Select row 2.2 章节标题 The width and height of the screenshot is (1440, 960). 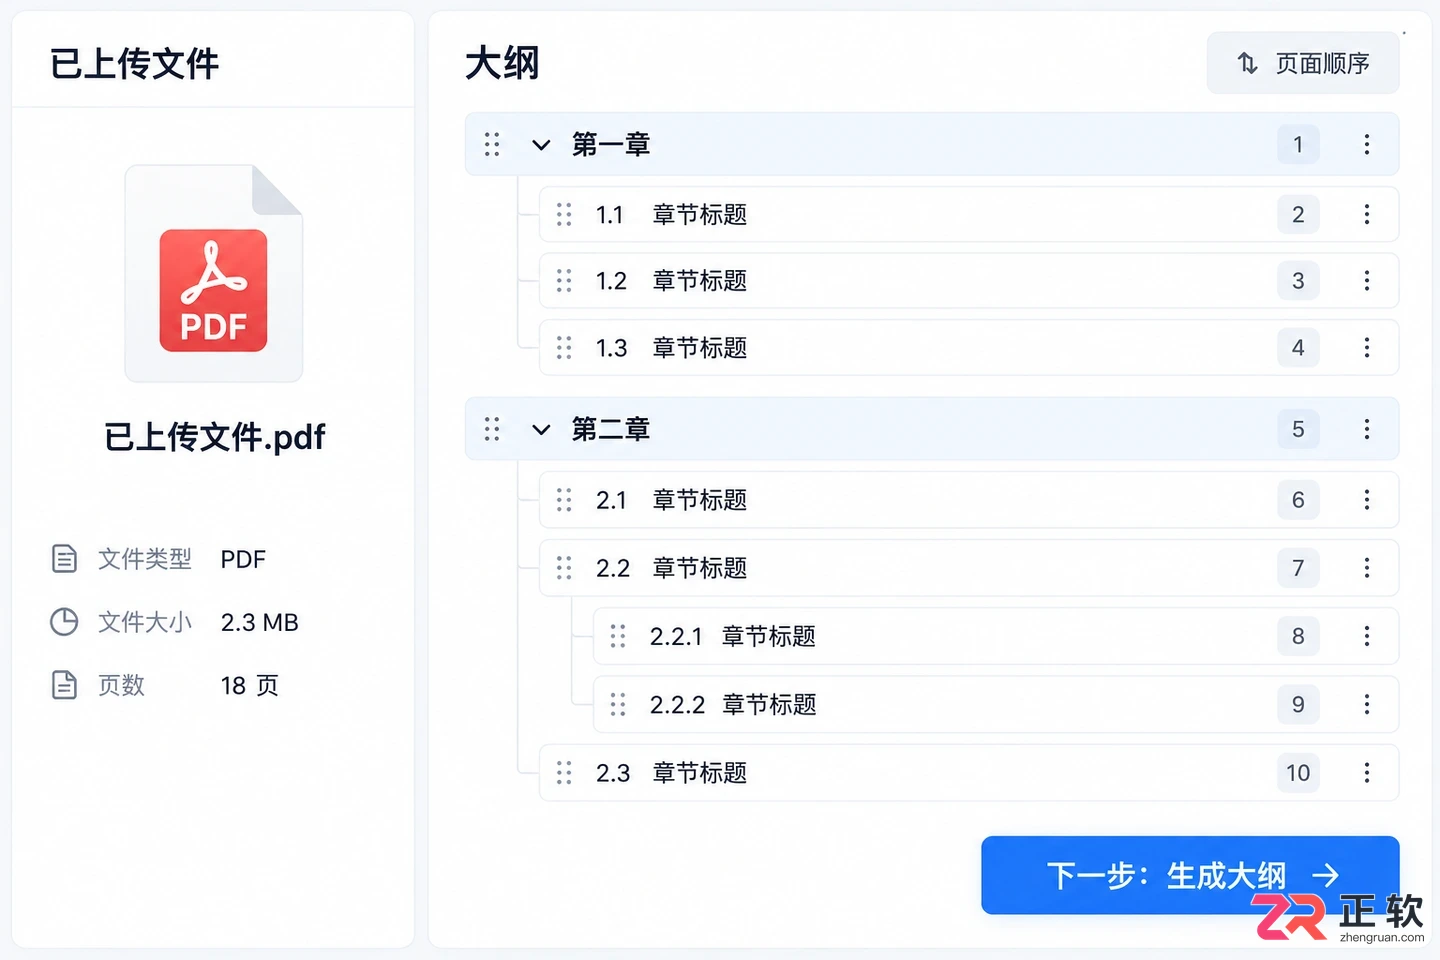968,568
